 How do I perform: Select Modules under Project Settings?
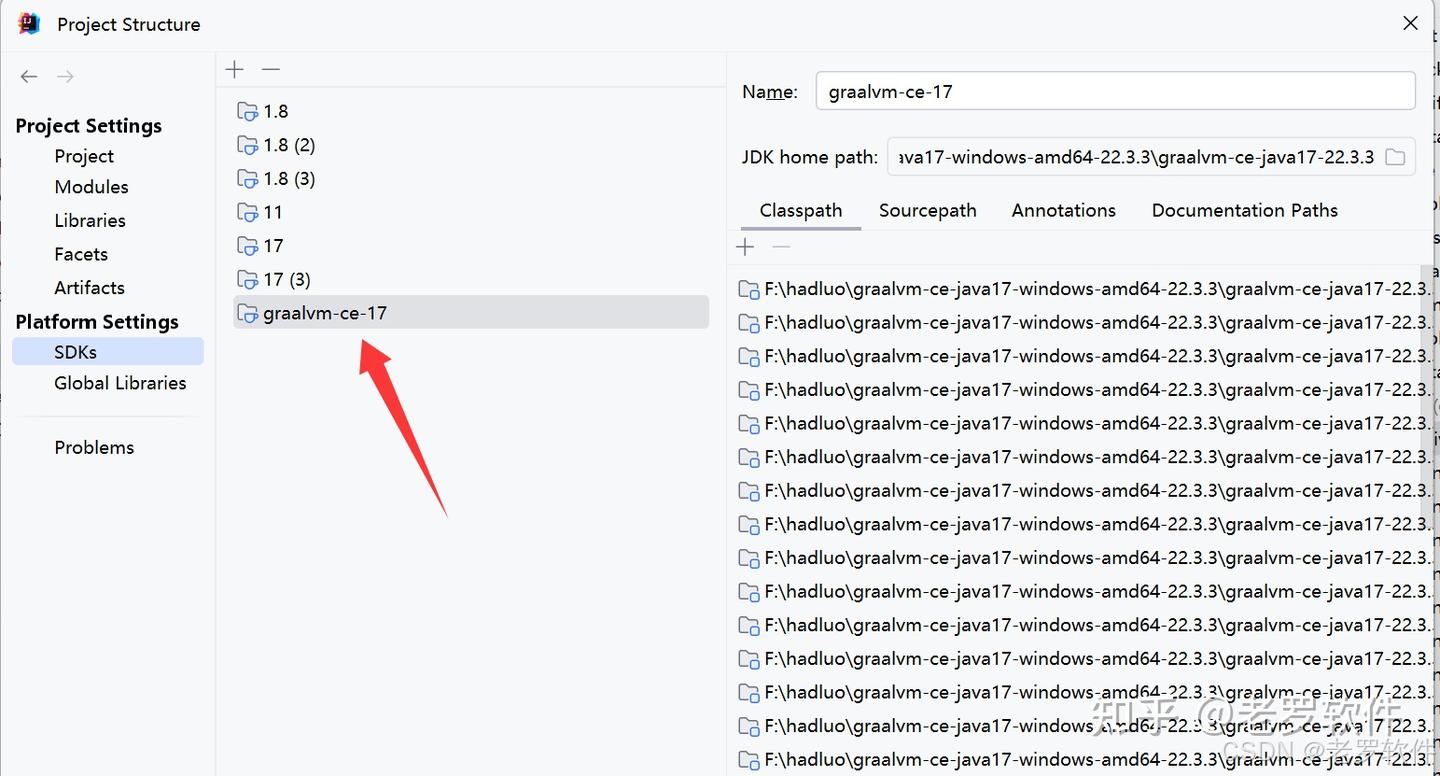pyautogui.click(x=91, y=186)
